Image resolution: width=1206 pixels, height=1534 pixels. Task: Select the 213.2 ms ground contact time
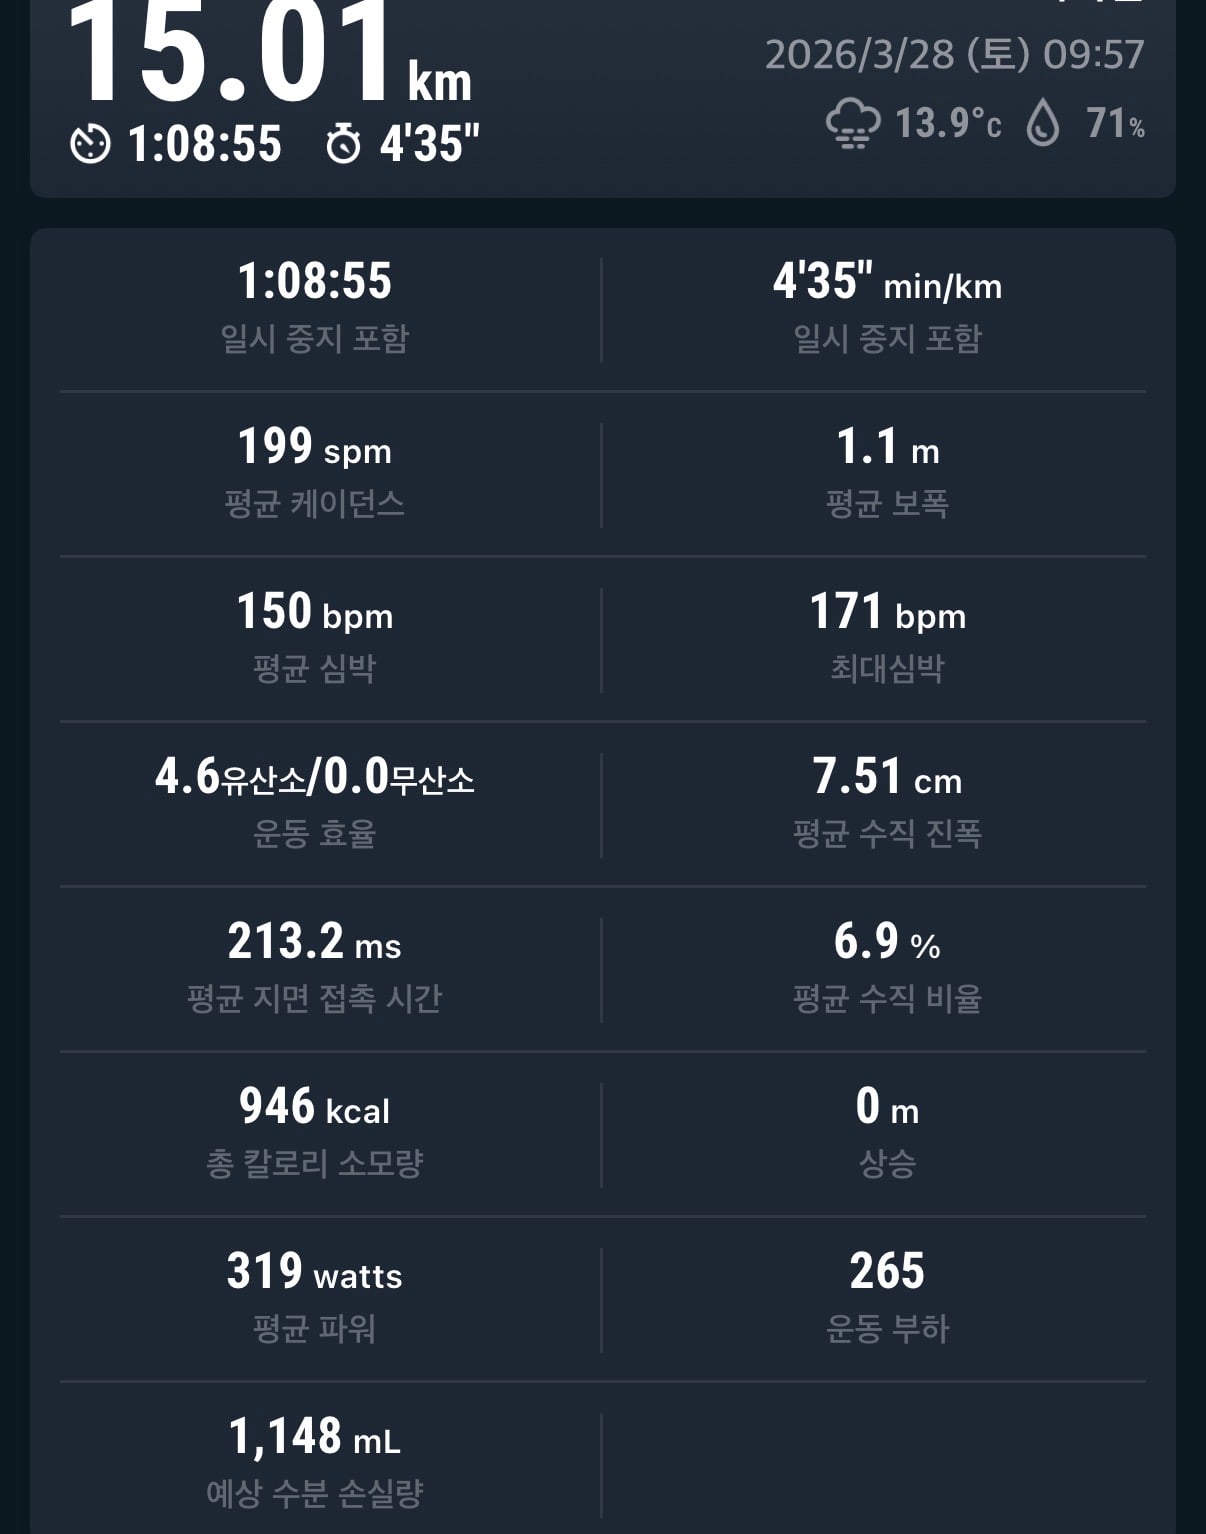(315, 968)
